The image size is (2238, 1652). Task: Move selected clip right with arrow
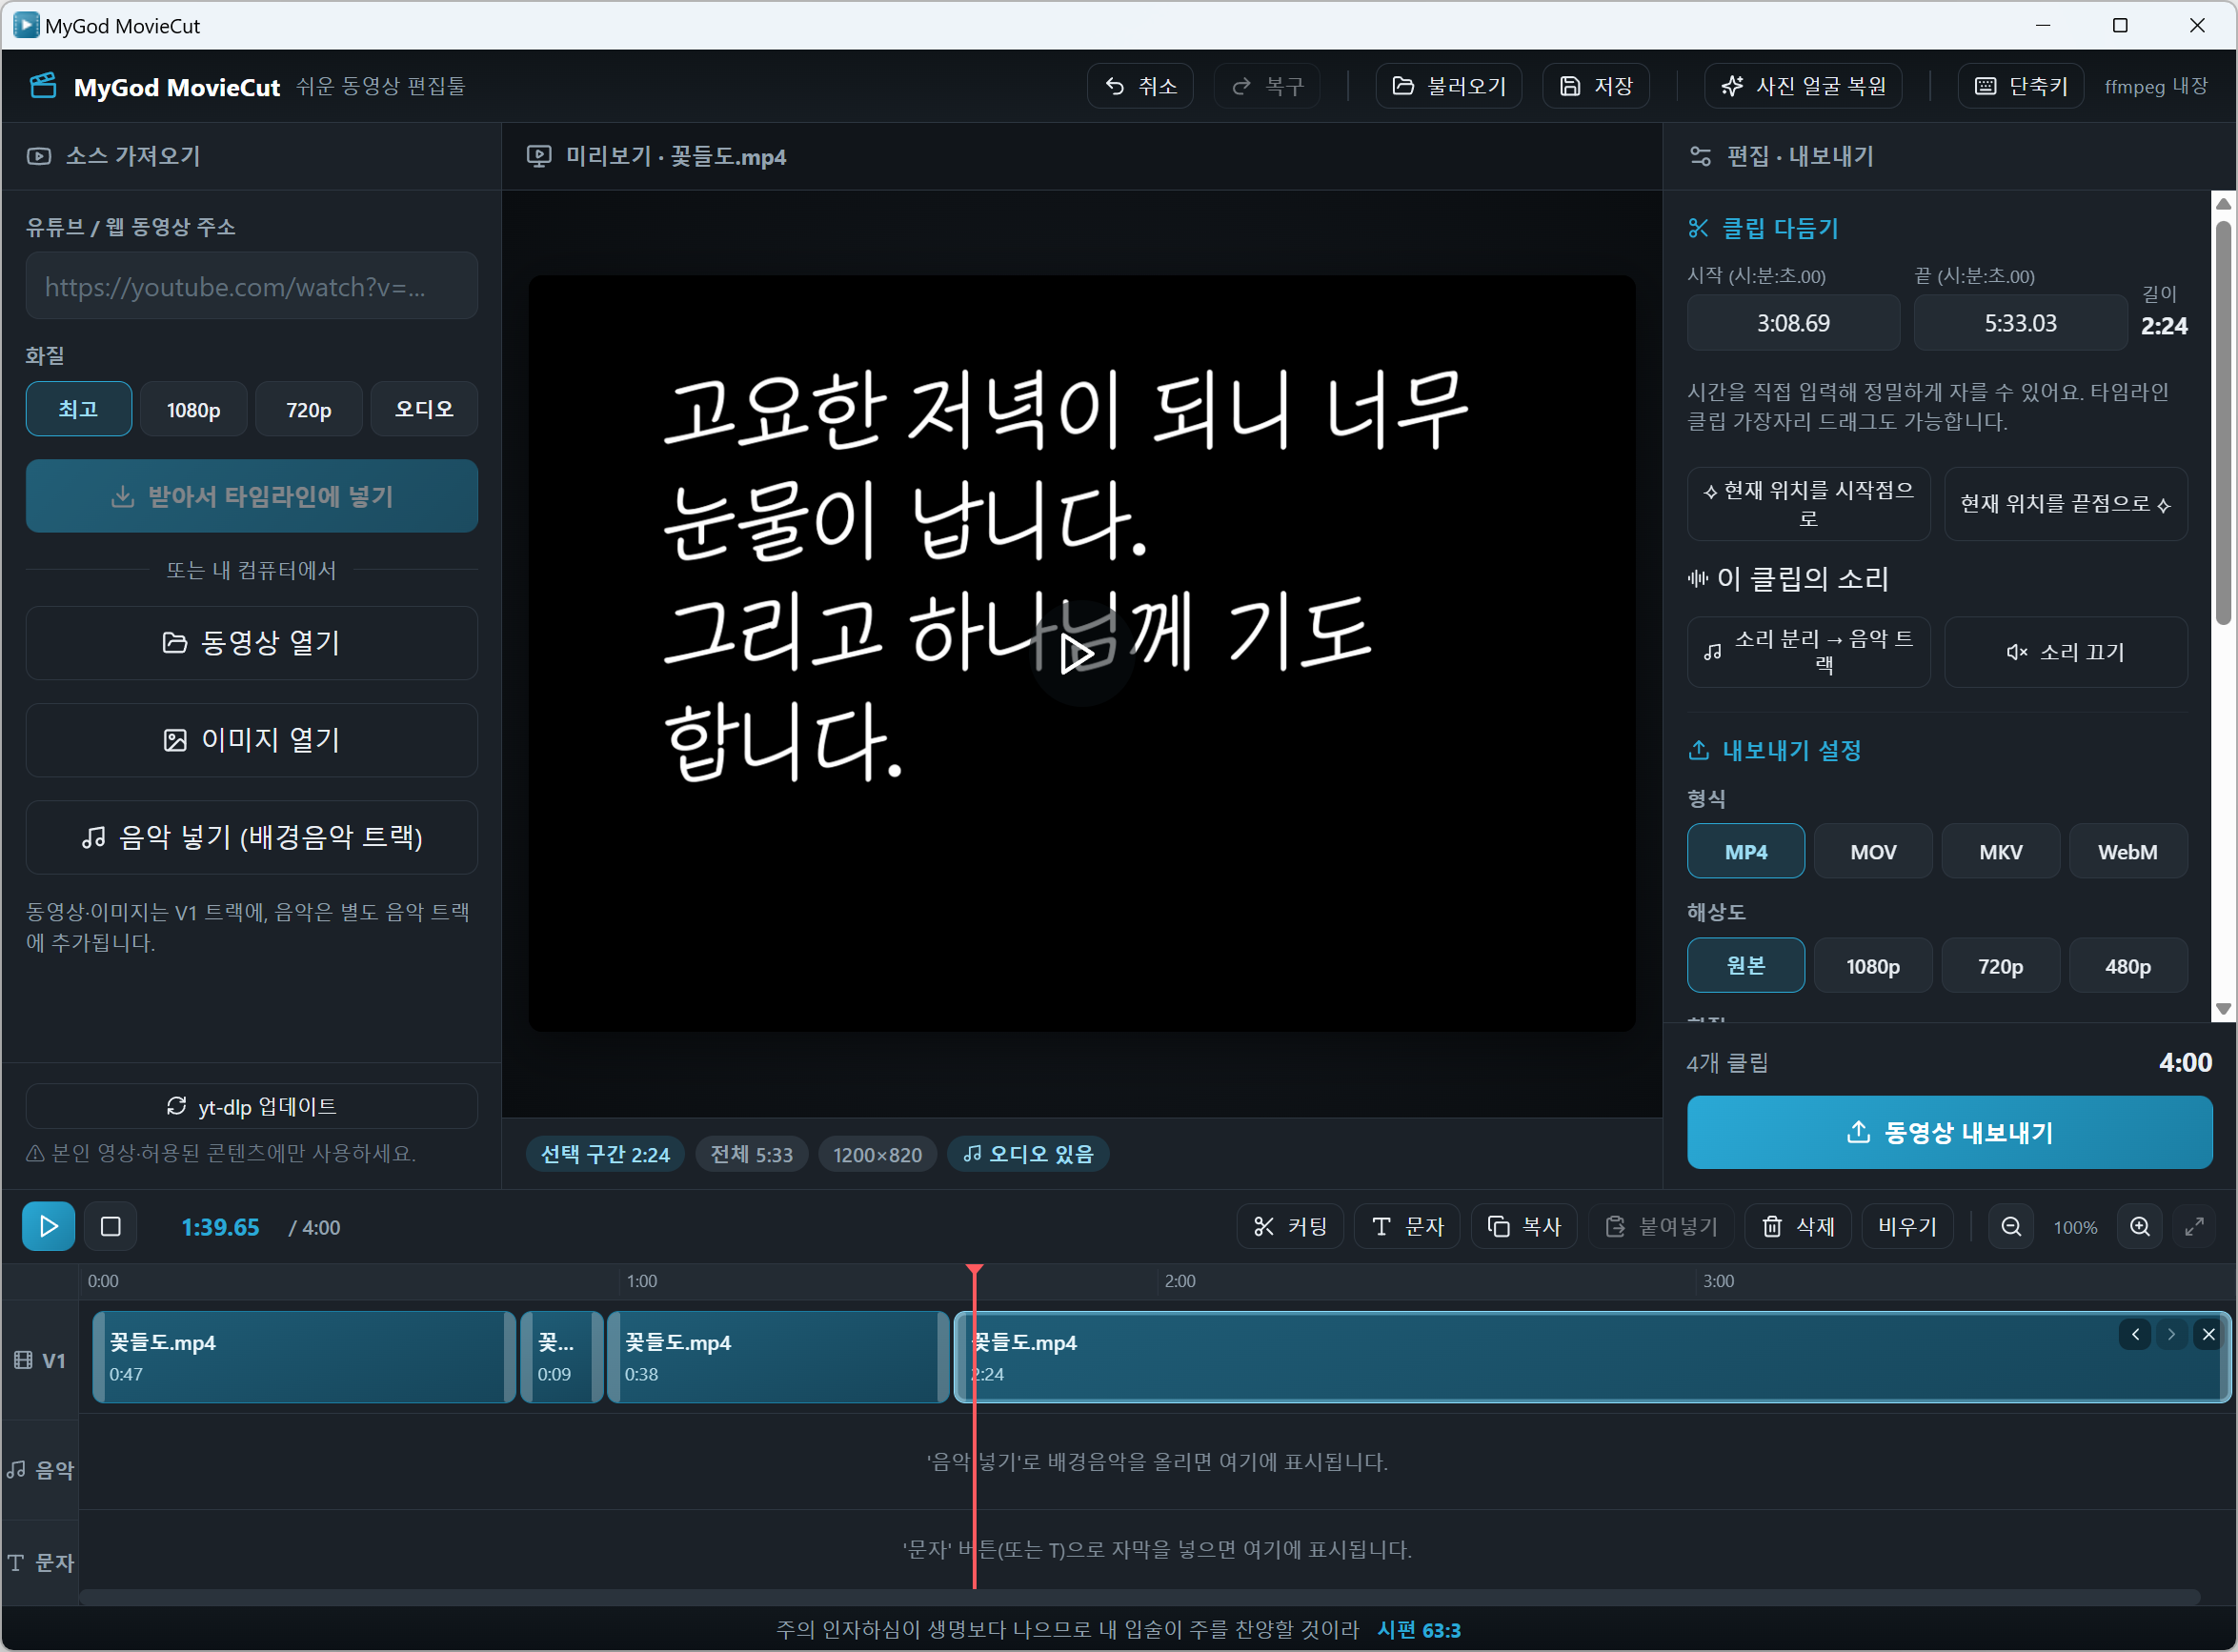[x=2170, y=1334]
